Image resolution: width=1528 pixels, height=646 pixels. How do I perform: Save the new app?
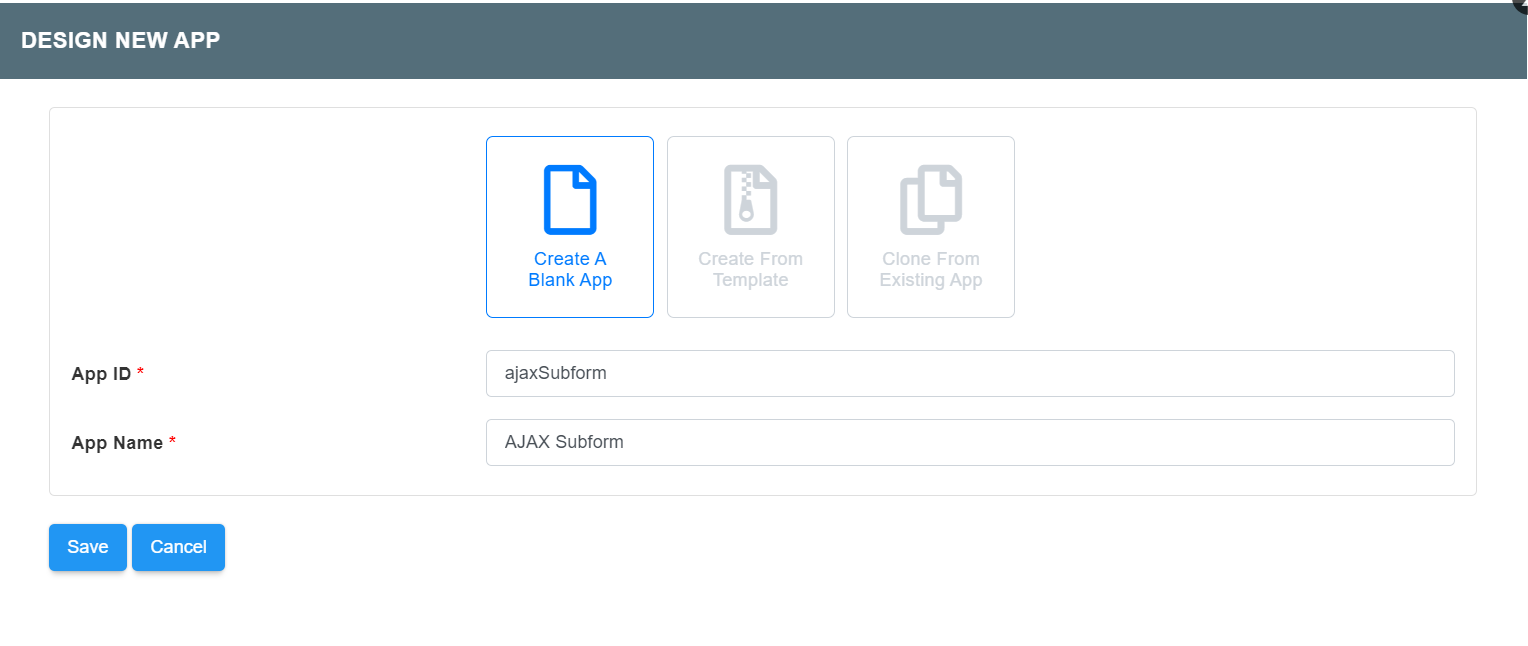[x=88, y=547]
